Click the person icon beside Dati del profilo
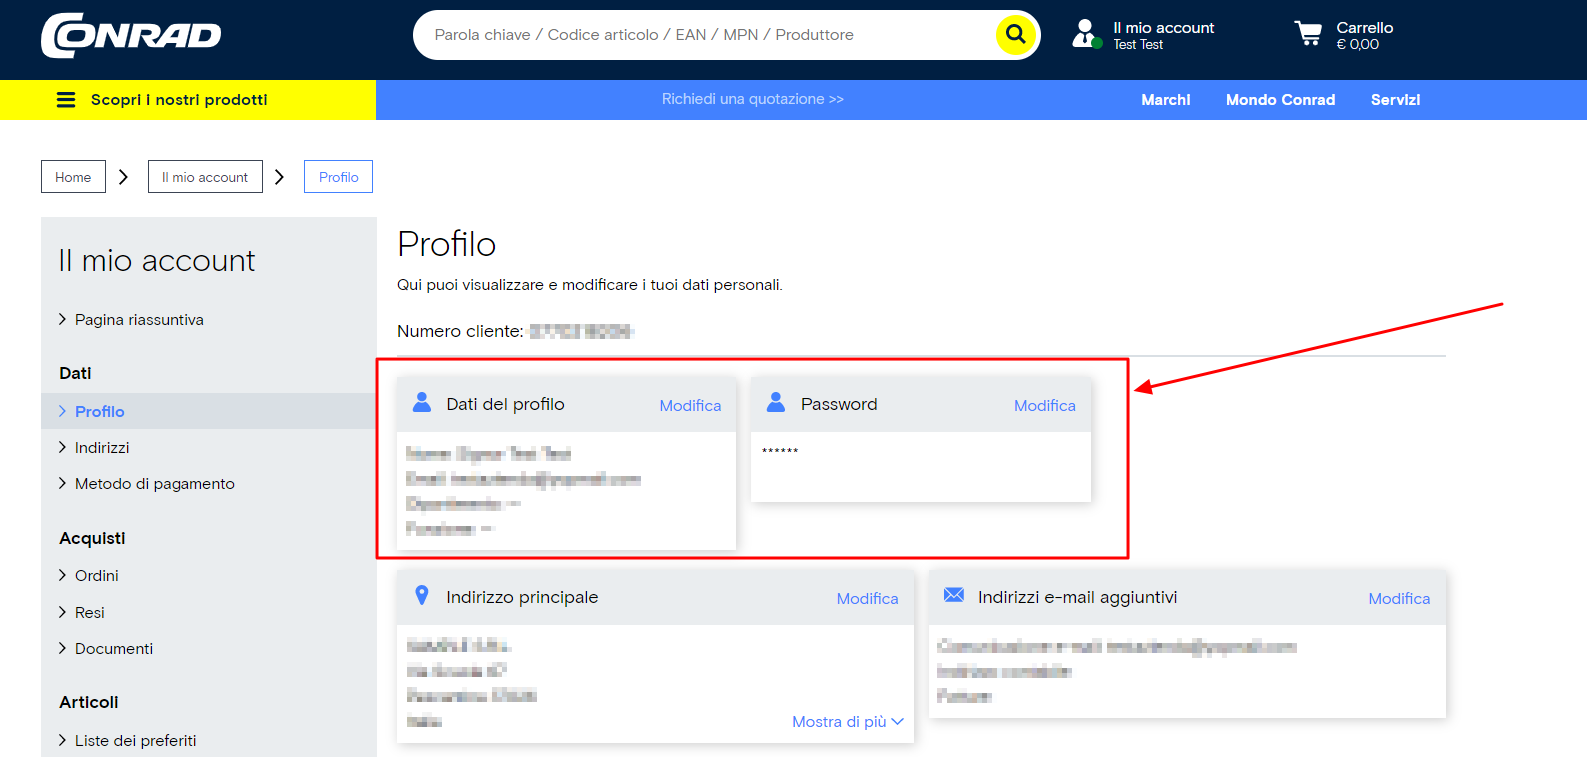The height and width of the screenshot is (757, 1587). click(x=422, y=403)
